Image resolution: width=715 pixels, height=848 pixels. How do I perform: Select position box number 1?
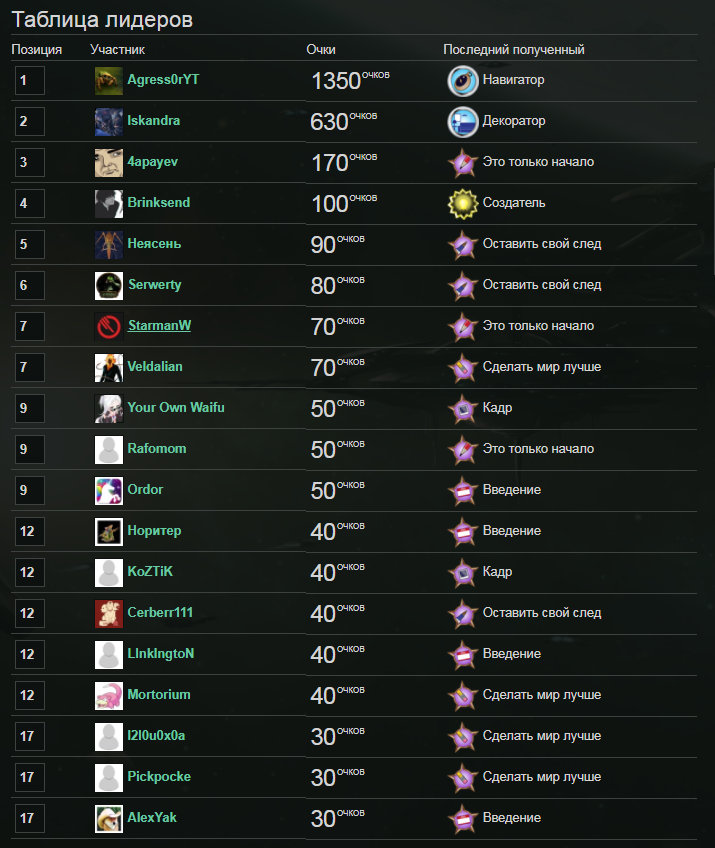pyautogui.click(x=30, y=80)
